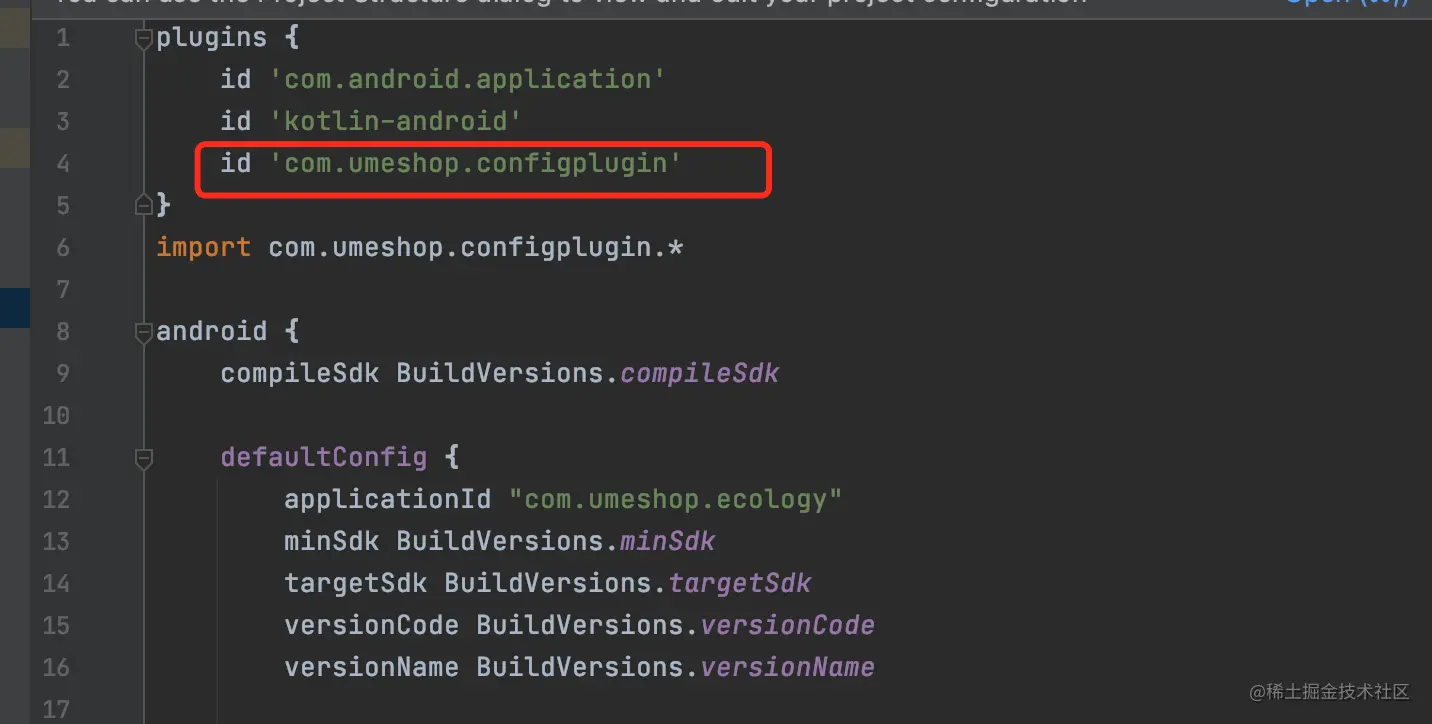
Task: Click the applicationId property name
Action: pos(388,499)
